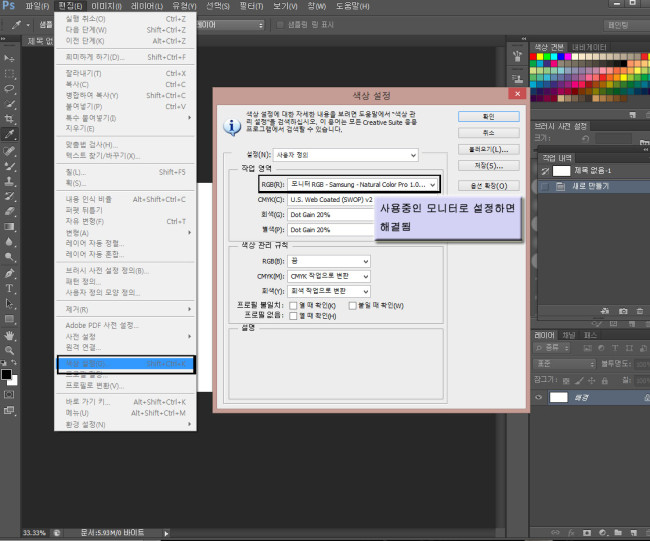Screen dimensions: 650x541
Task: Select the Horizontal Type tool
Action: pos(10,287)
